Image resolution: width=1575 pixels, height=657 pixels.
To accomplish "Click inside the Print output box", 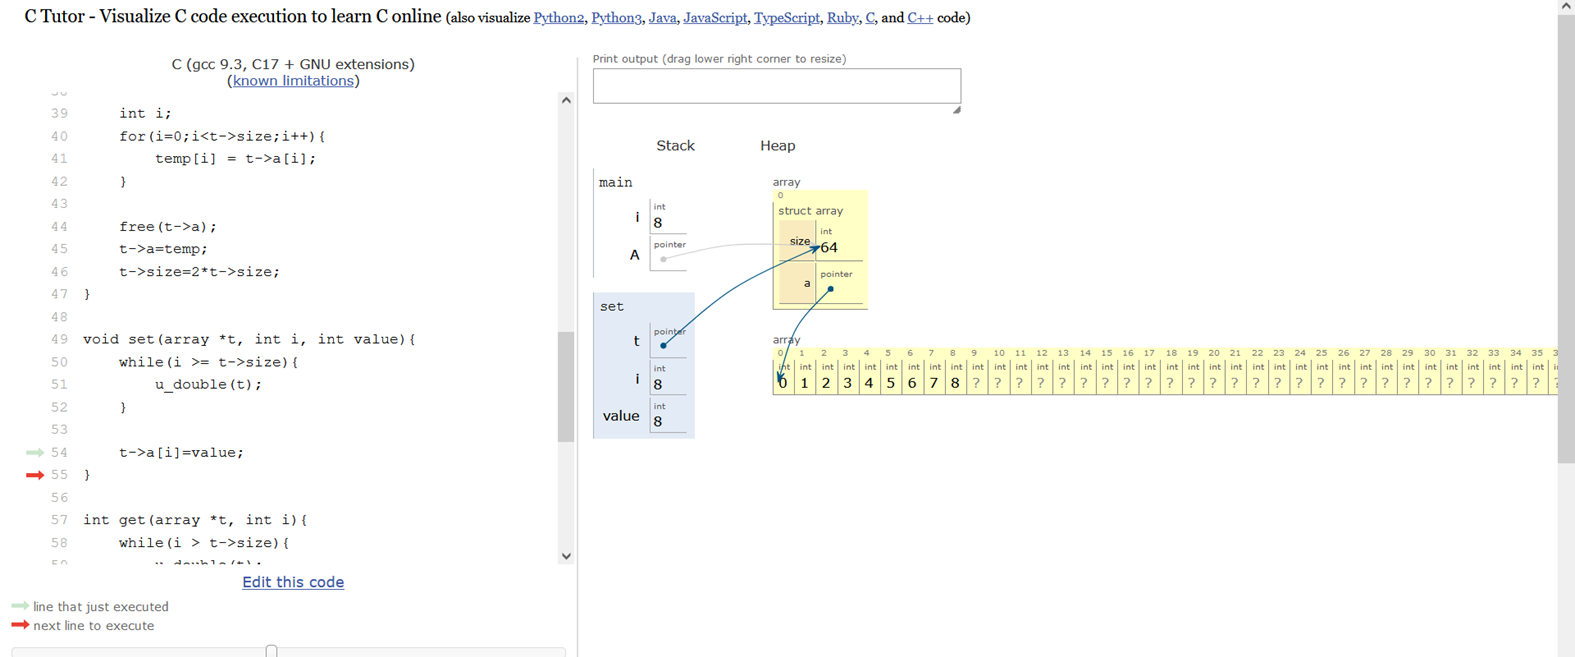I will (x=776, y=86).
